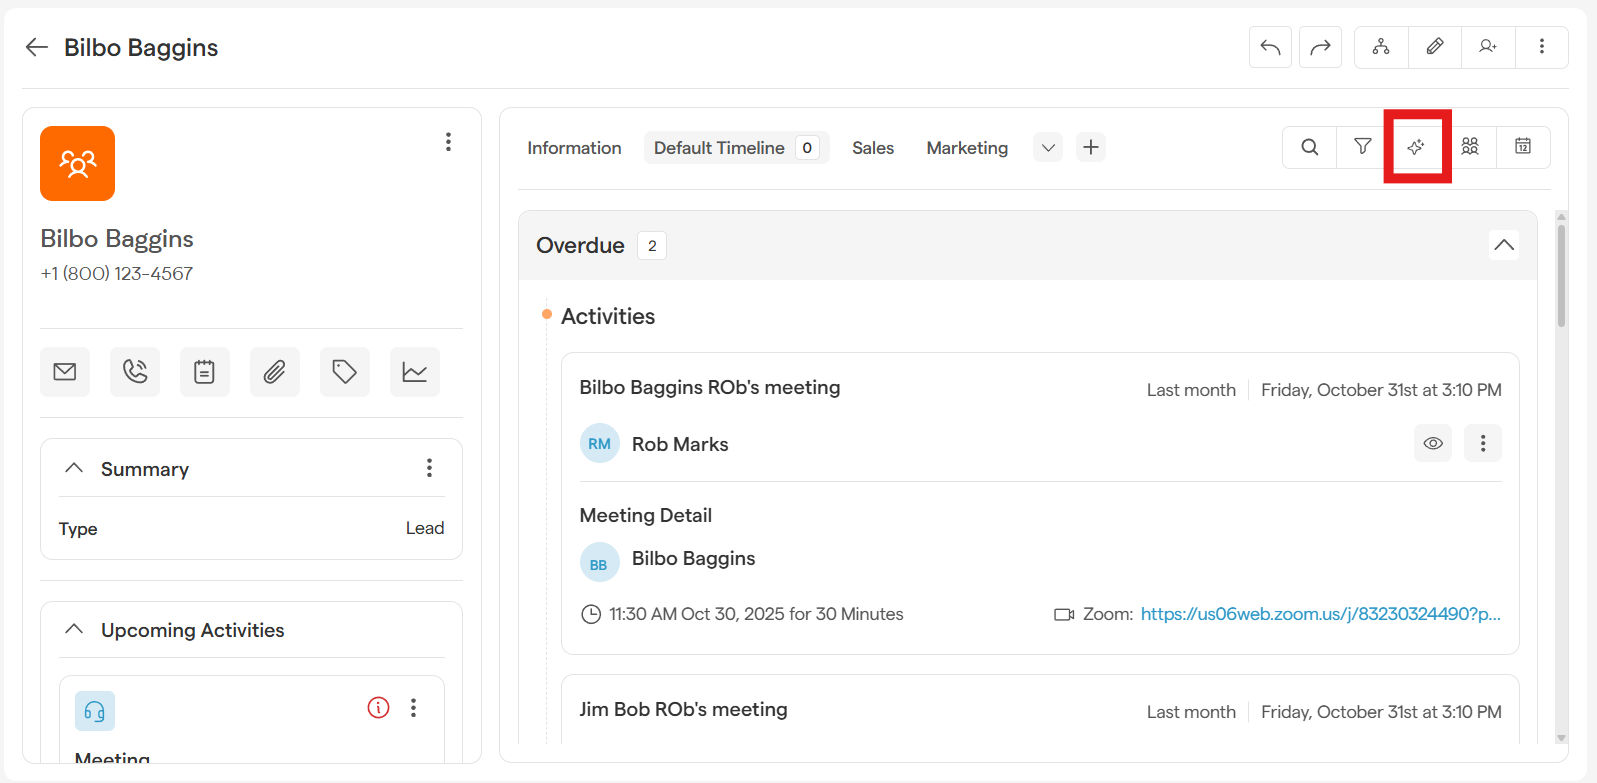Toggle the eye icon on Rob Marks meeting
1597x783 pixels.
(1433, 443)
